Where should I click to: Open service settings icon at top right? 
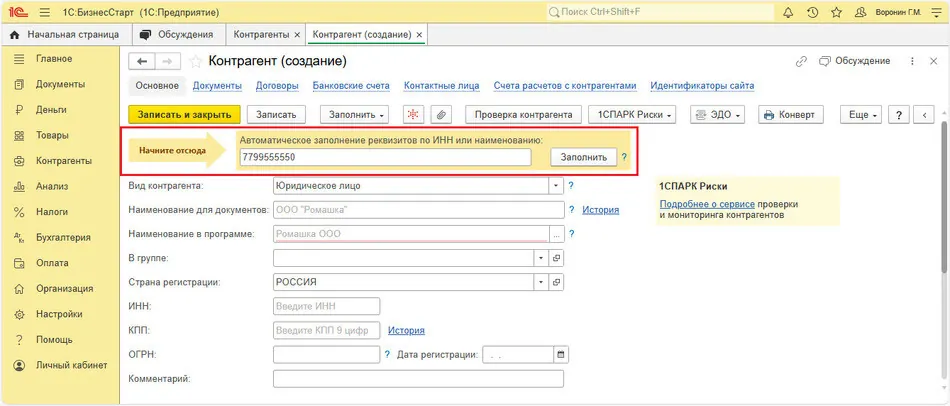point(935,12)
